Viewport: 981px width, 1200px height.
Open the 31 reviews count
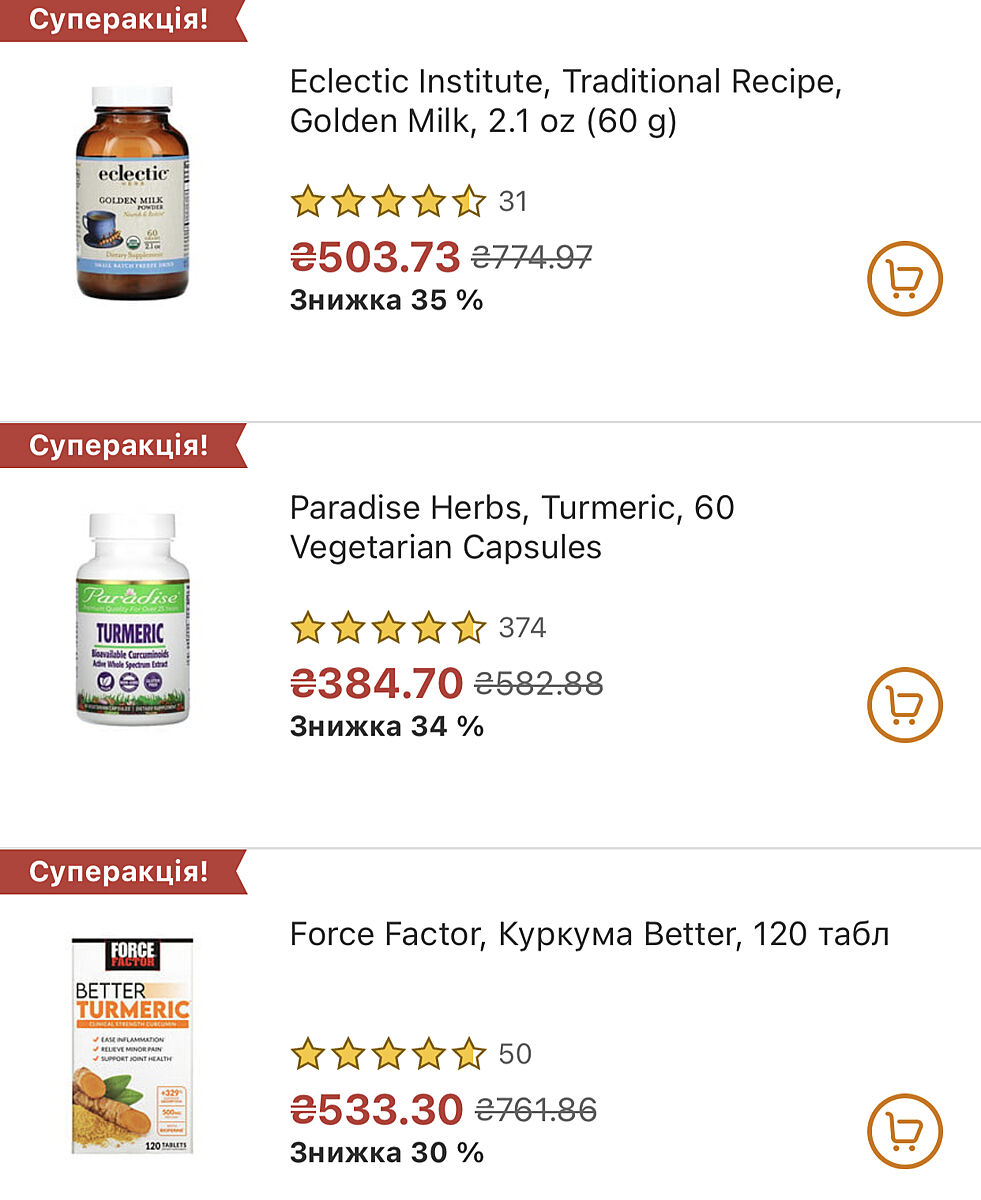[x=513, y=202]
